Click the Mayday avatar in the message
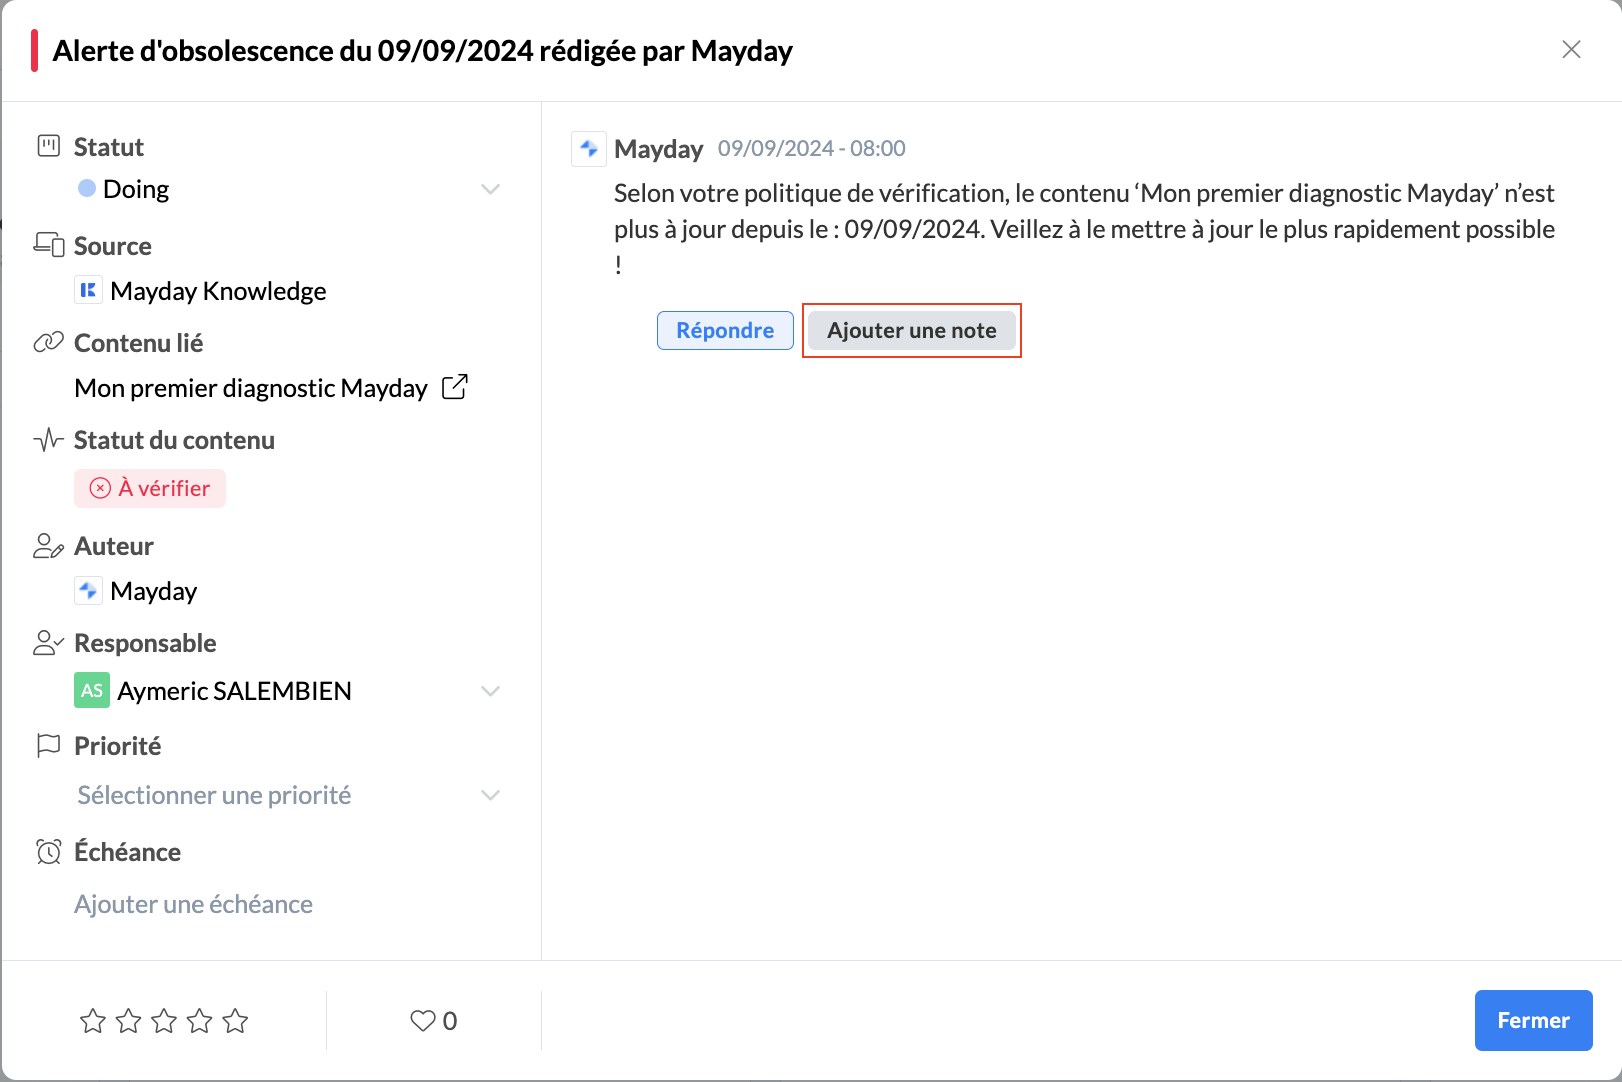This screenshot has width=1622, height=1082. pyautogui.click(x=589, y=149)
